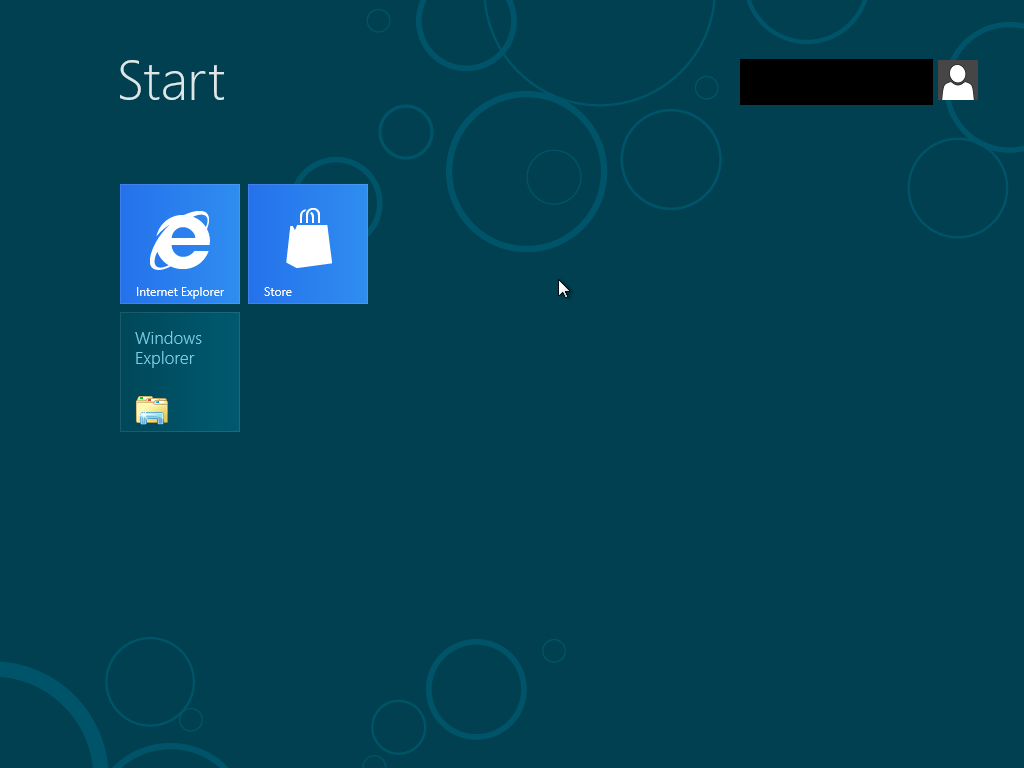The image size is (1024, 768).
Task: Launch the Store tile
Action: (308, 244)
